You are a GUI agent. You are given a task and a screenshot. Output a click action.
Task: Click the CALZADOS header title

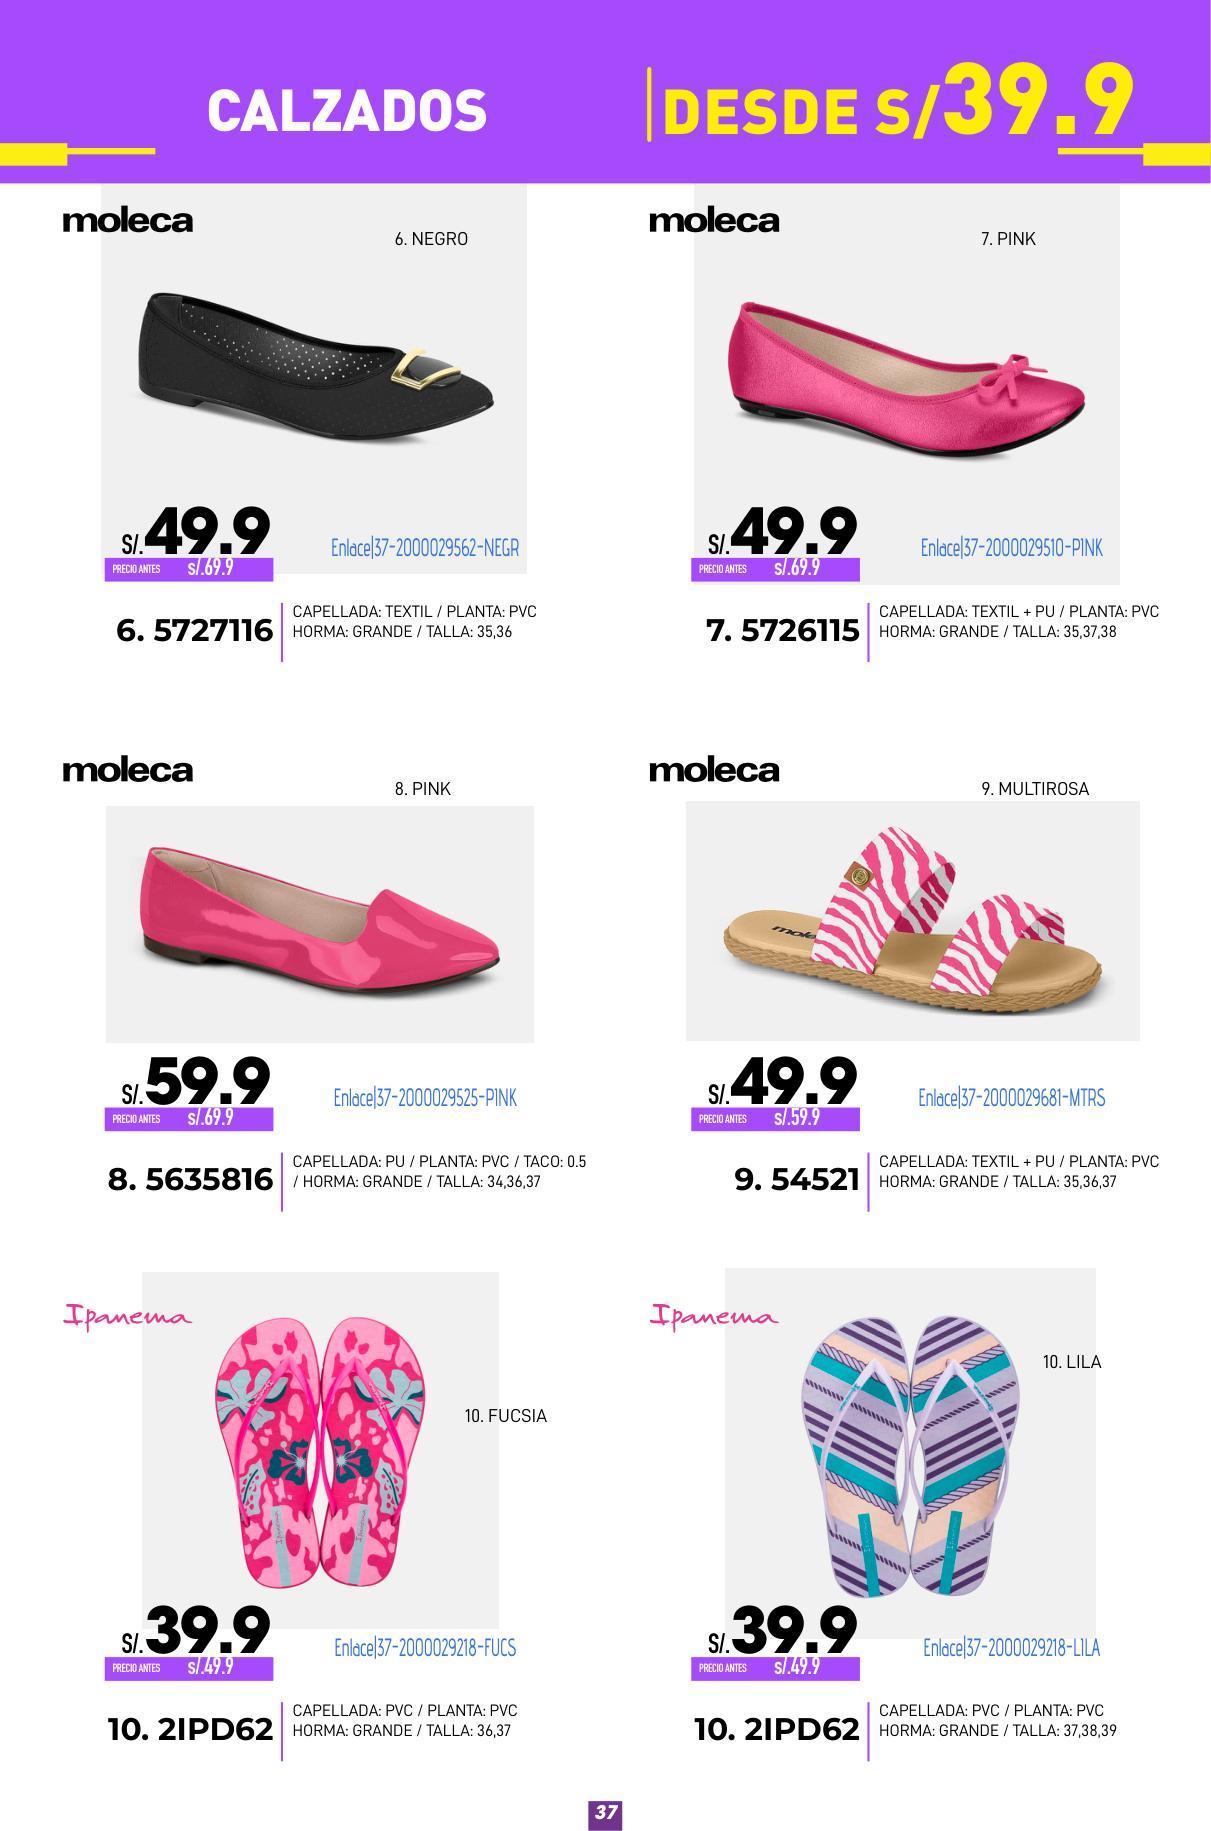point(347,110)
